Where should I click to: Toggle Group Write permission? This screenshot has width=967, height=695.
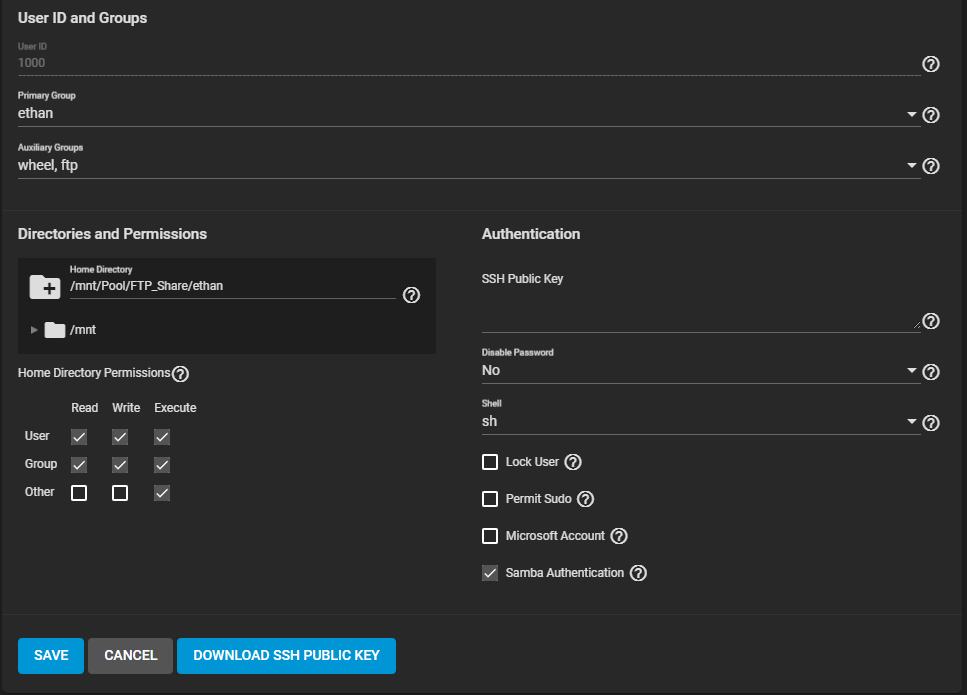click(x=120, y=465)
